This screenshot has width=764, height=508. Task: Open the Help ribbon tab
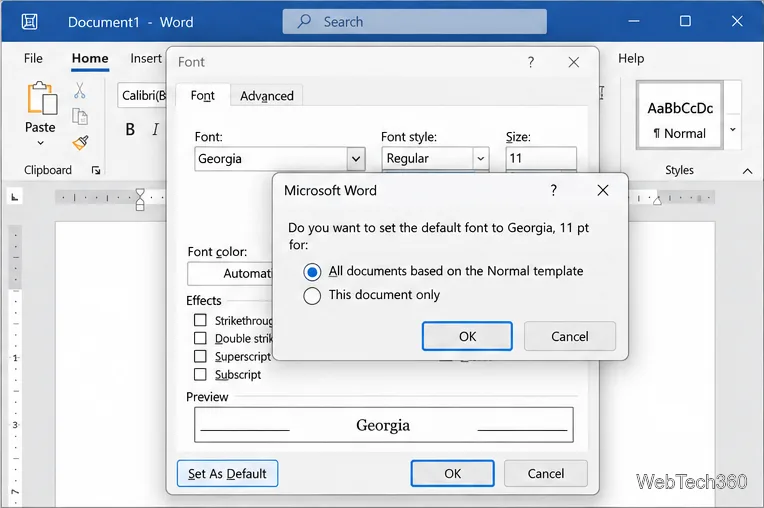pyautogui.click(x=631, y=58)
